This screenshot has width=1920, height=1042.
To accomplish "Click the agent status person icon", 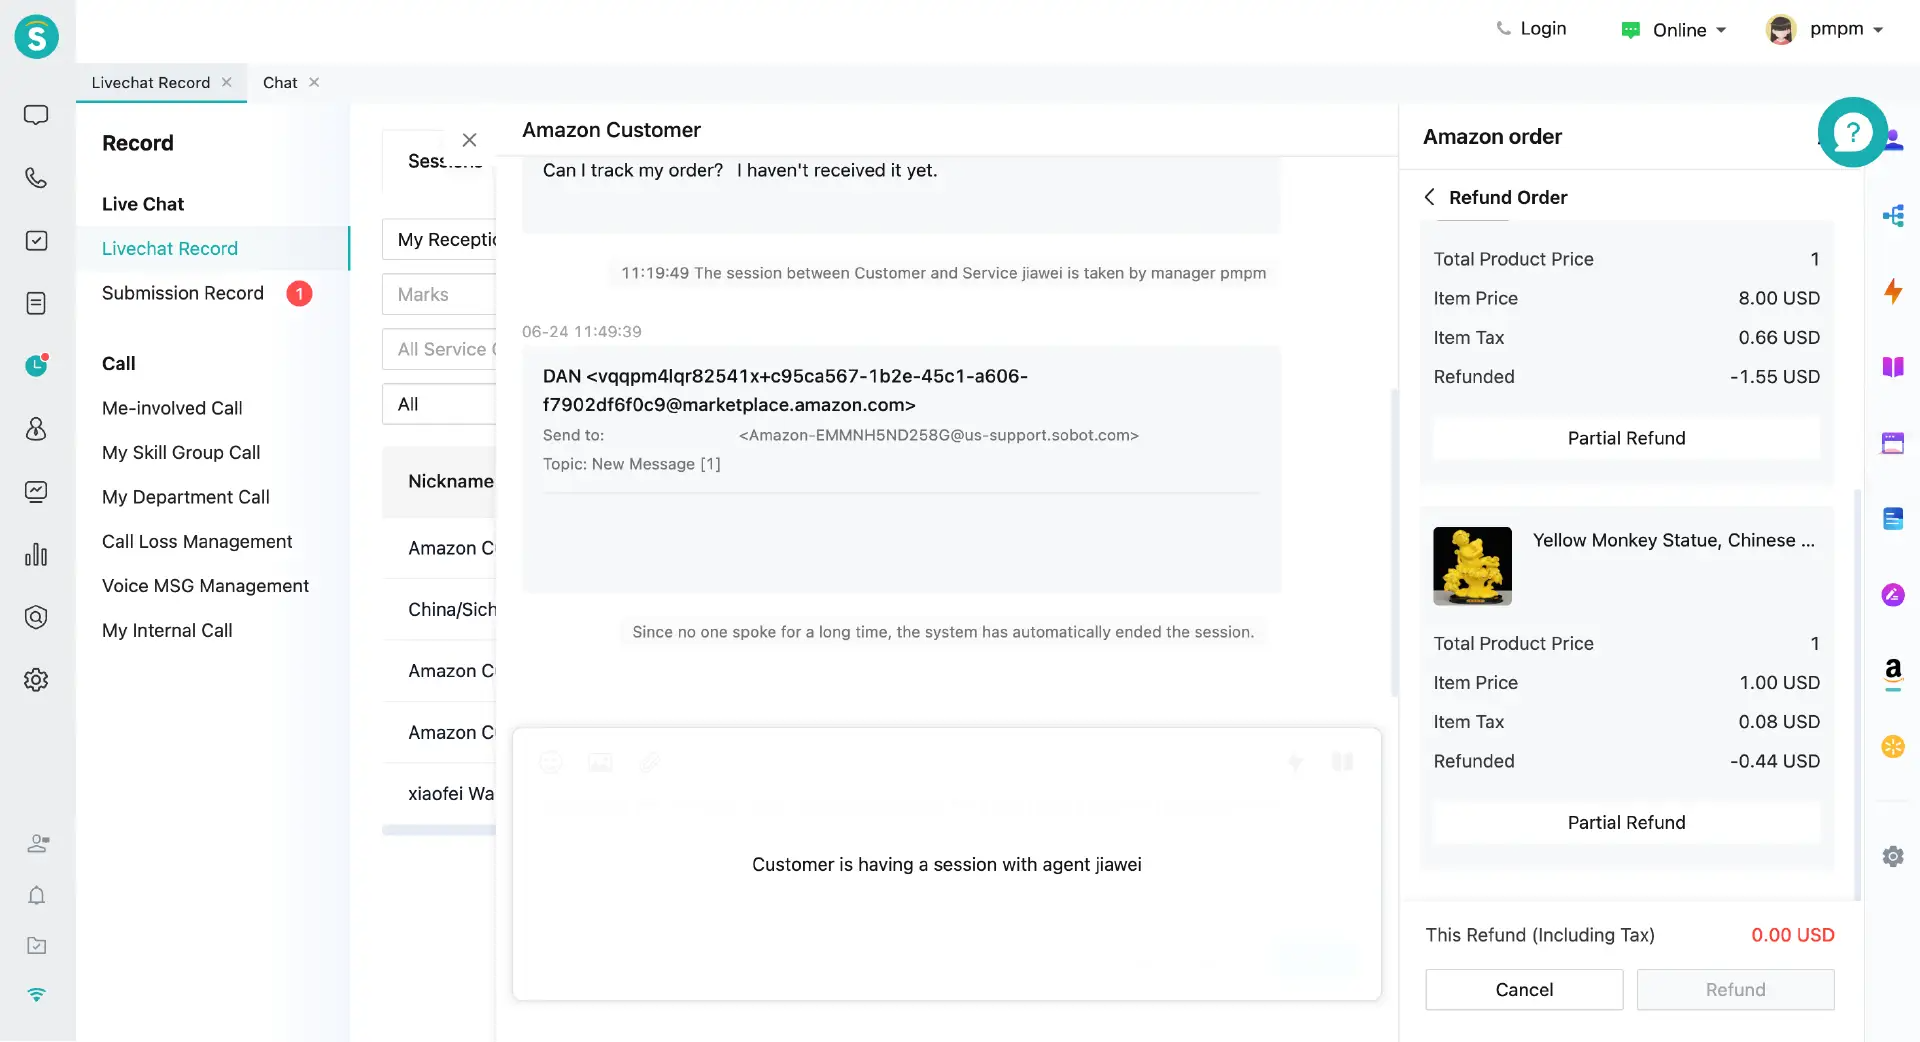I will [x=38, y=844].
